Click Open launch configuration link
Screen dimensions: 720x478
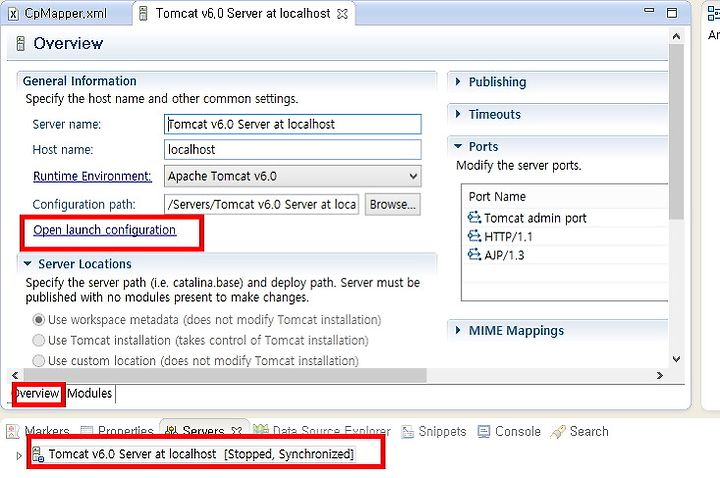pyautogui.click(x=105, y=230)
